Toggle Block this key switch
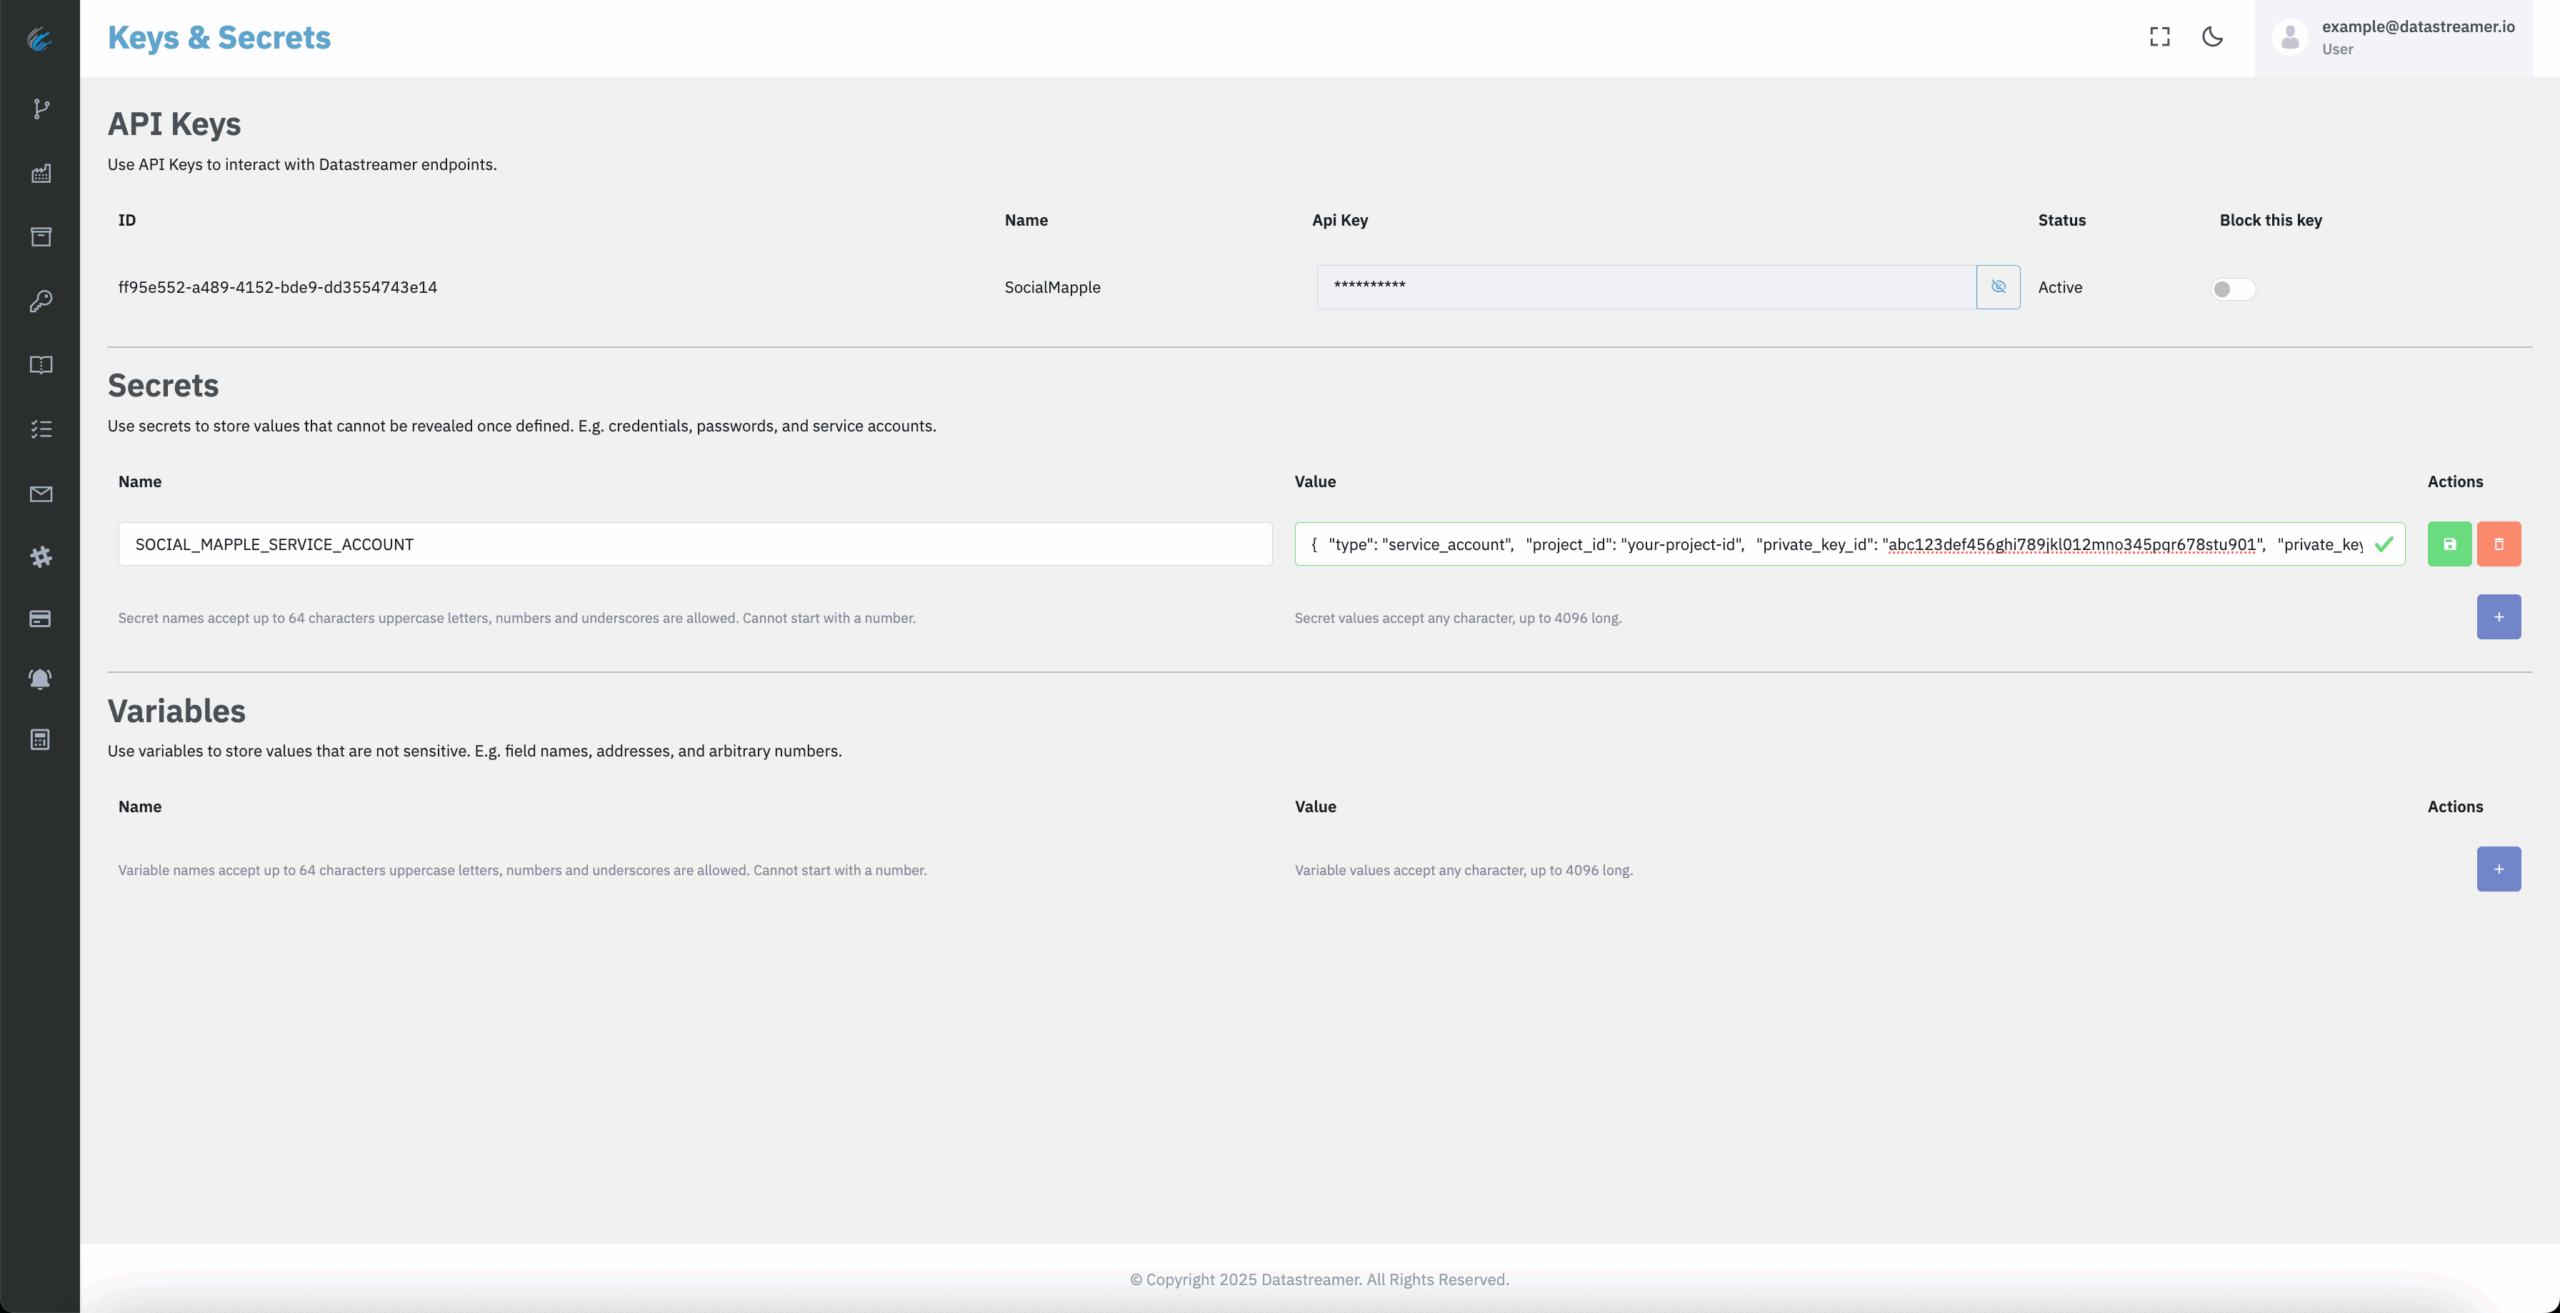This screenshot has width=2560, height=1313. pos(2232,289)
